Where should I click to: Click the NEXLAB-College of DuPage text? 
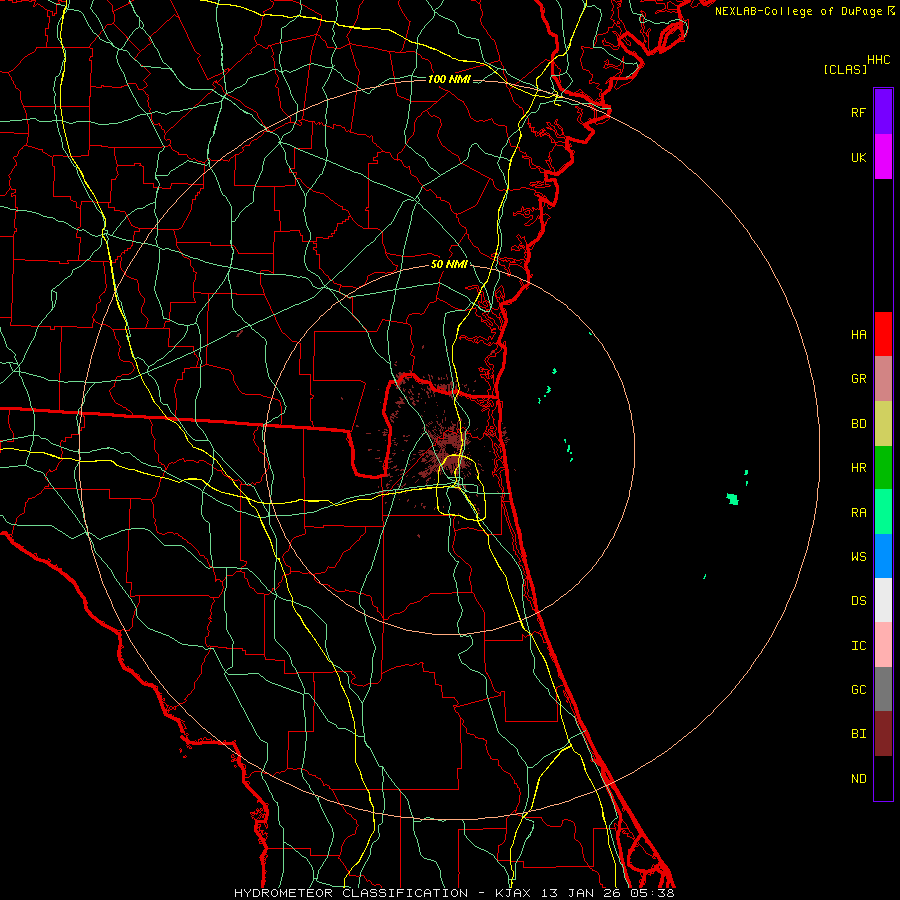(x=798, y=11)
